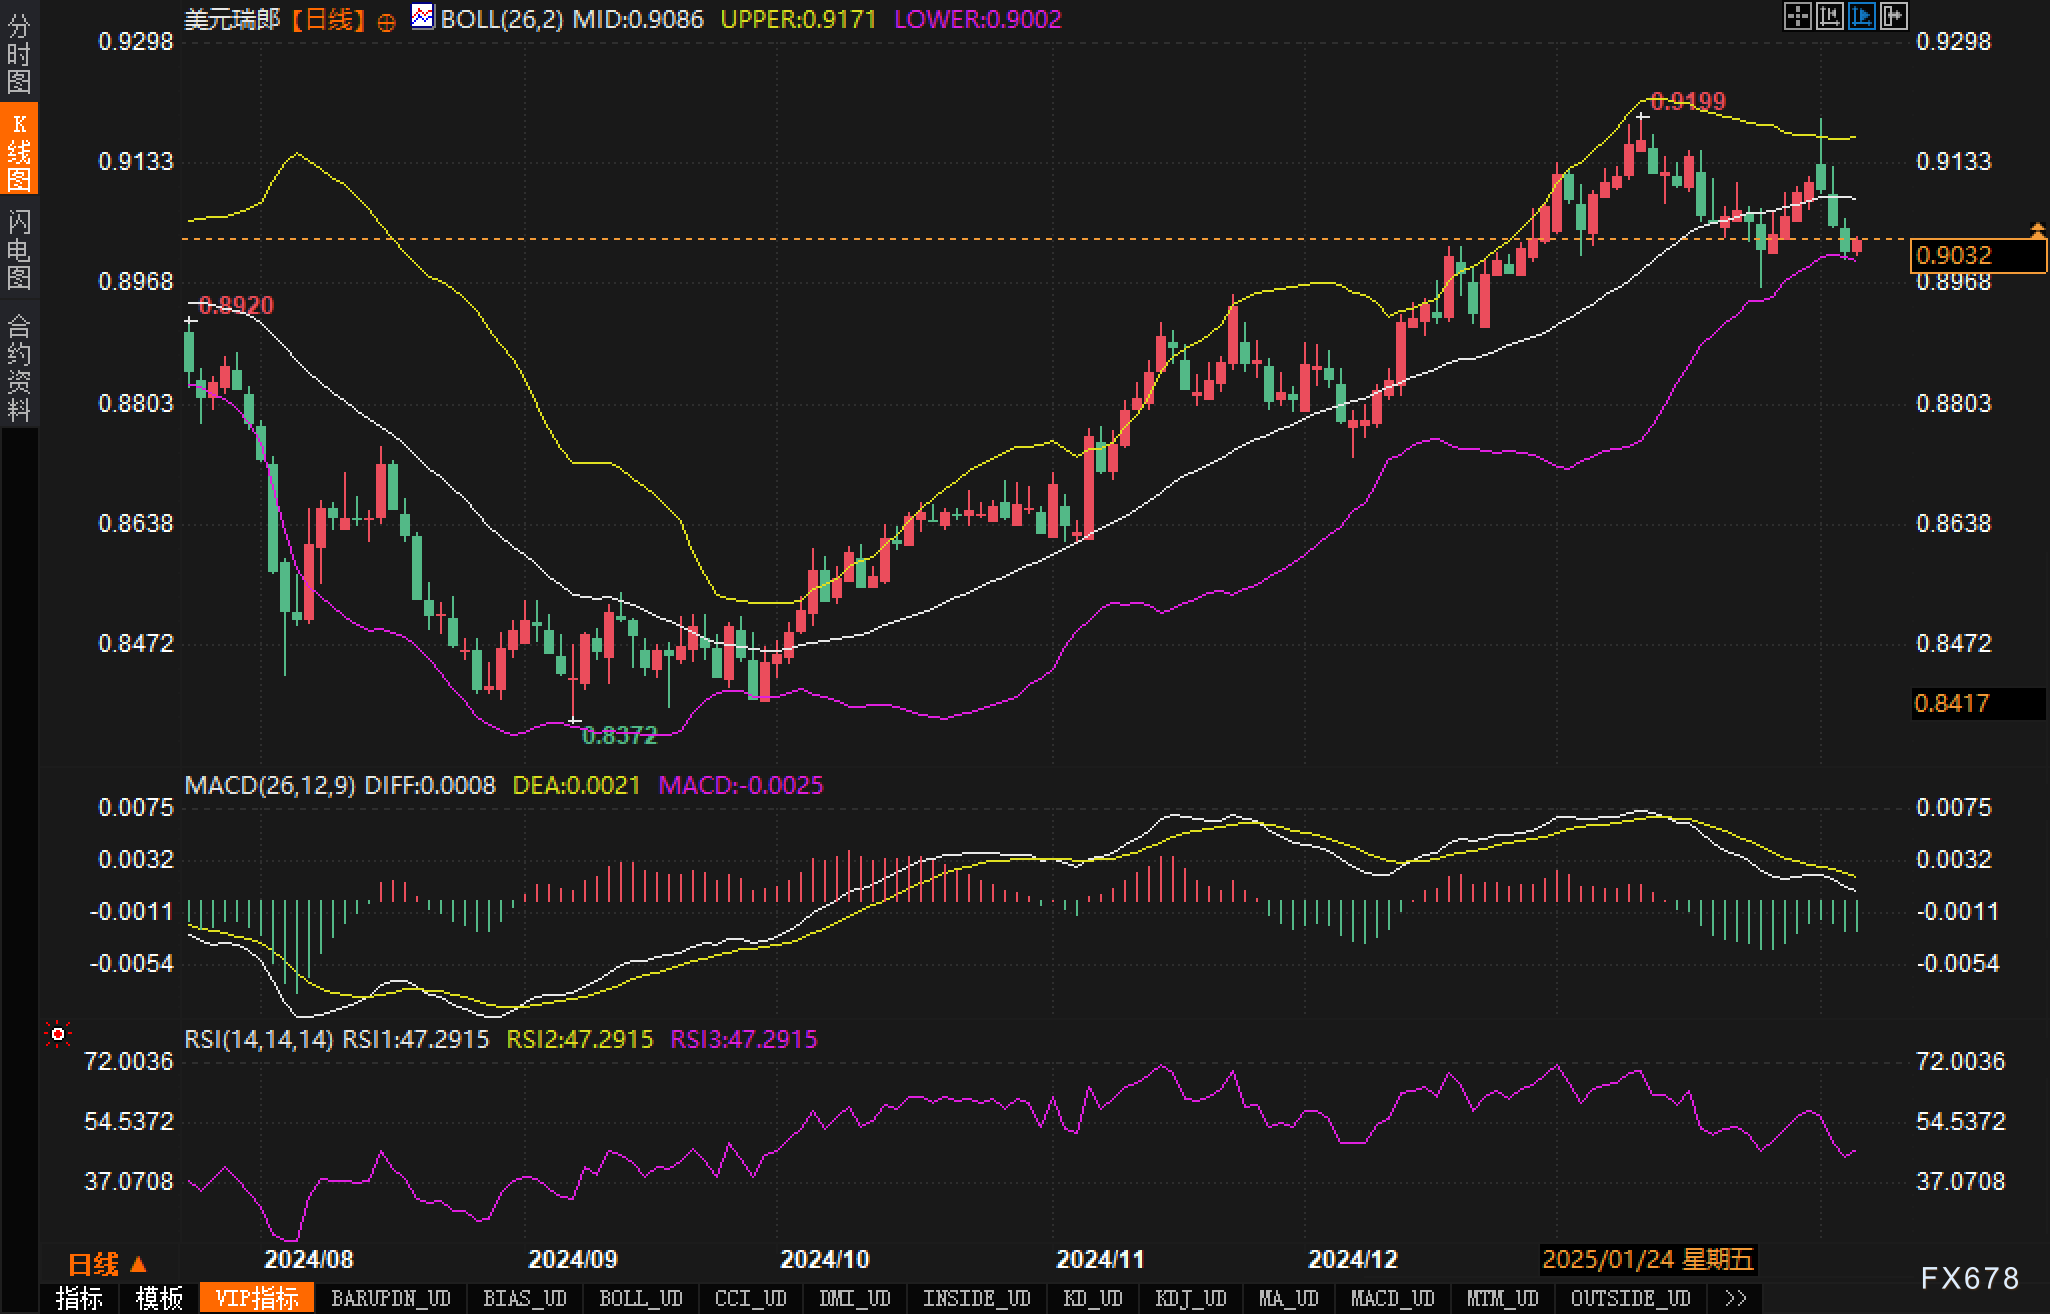The width and height of the screenshot is (2050, 1314).
Task: Click the BOLL indicator chart icon
Action: (423, 17)
